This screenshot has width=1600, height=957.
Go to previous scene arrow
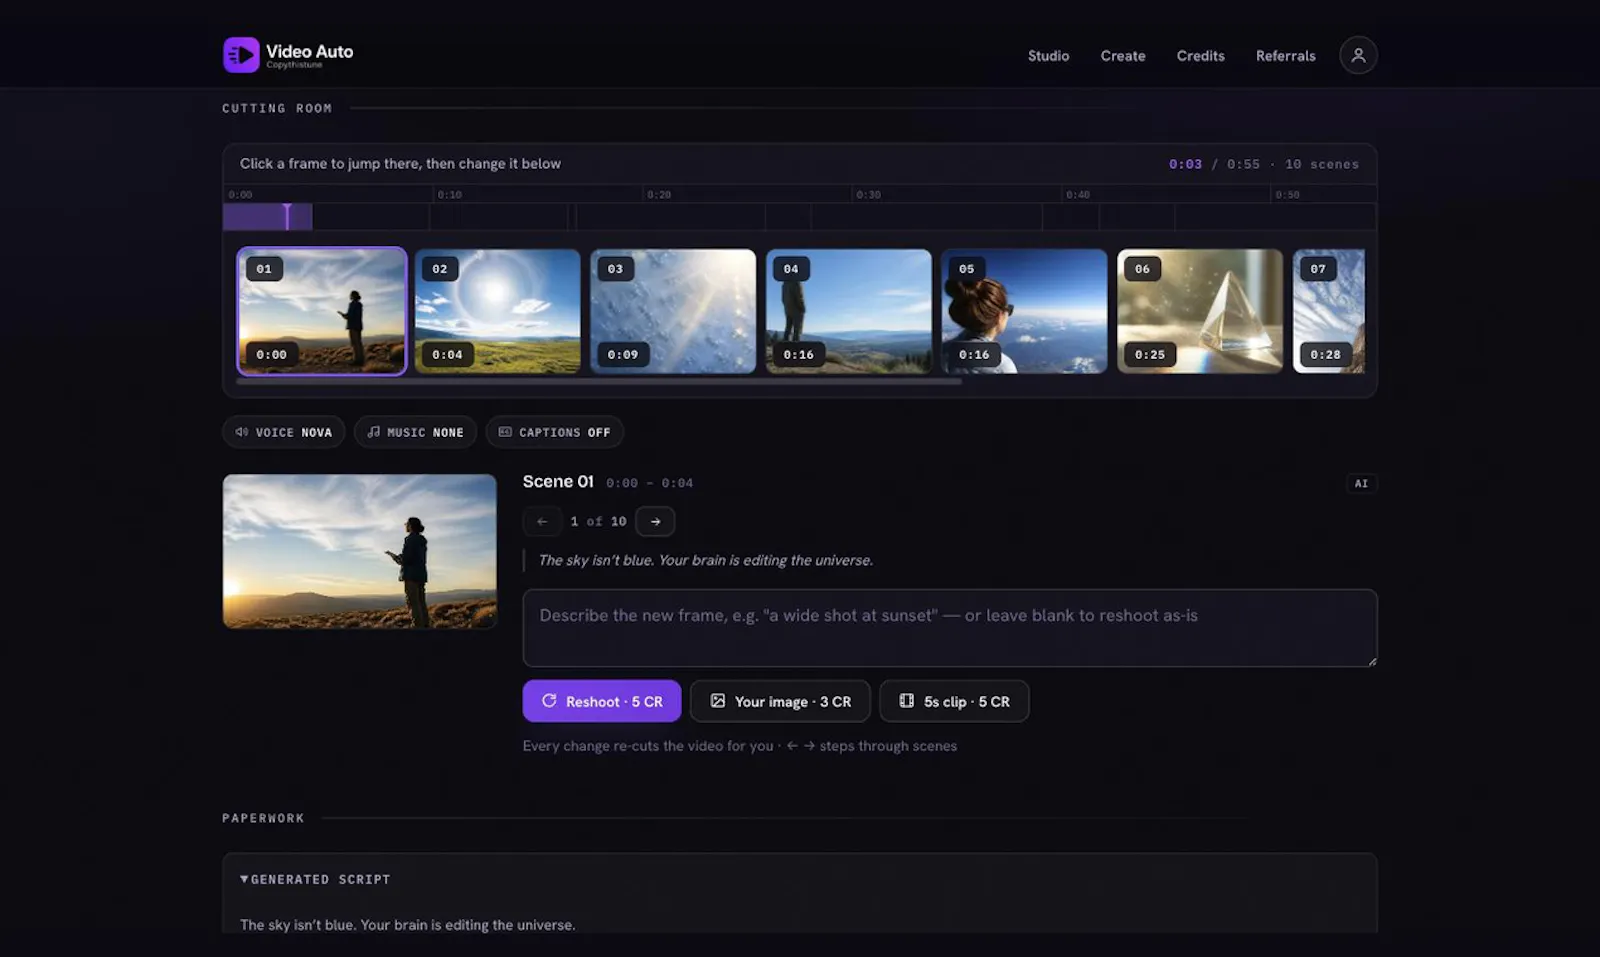542,521
